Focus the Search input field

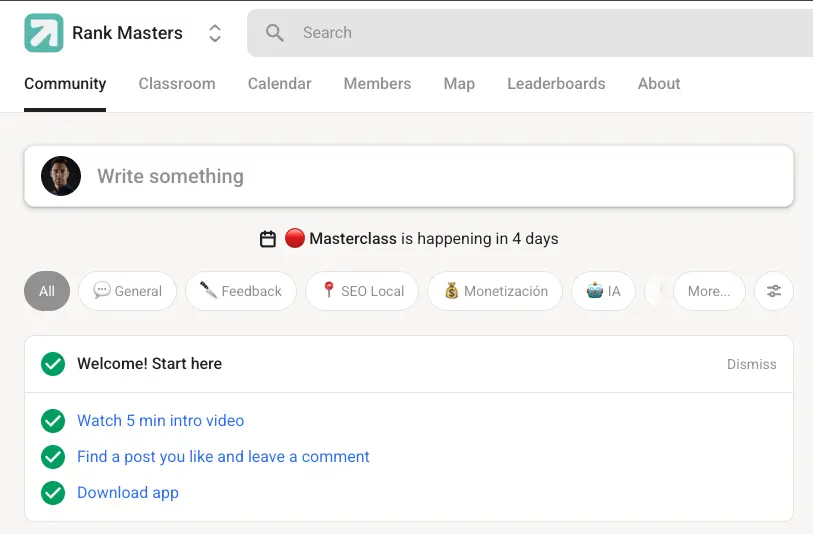530,33
